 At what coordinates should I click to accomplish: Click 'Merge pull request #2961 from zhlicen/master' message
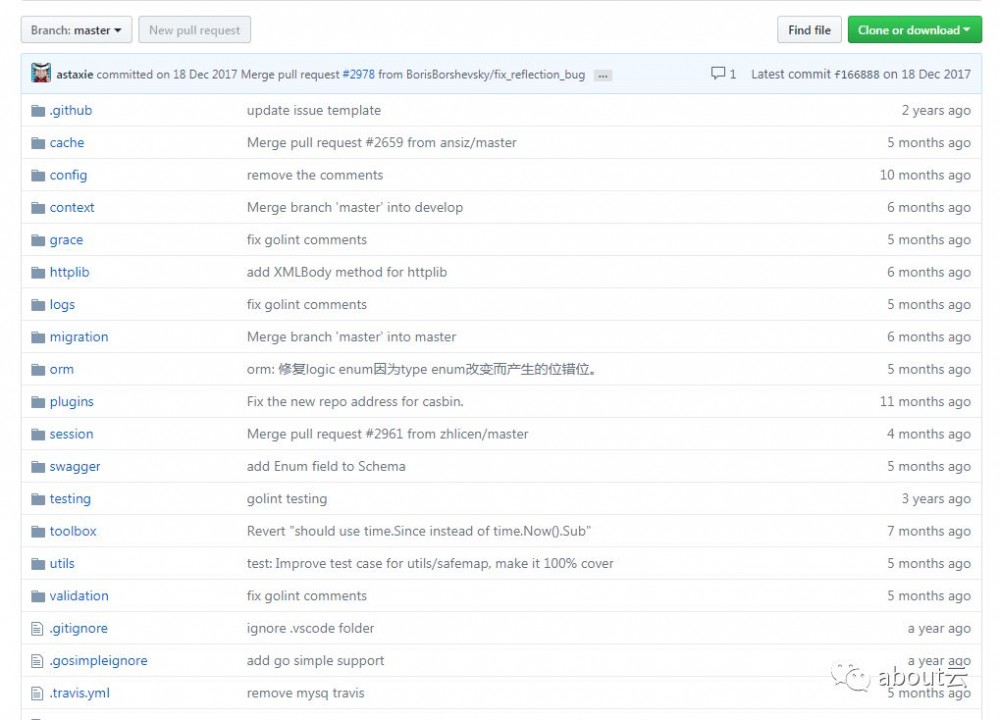point(387,434)
